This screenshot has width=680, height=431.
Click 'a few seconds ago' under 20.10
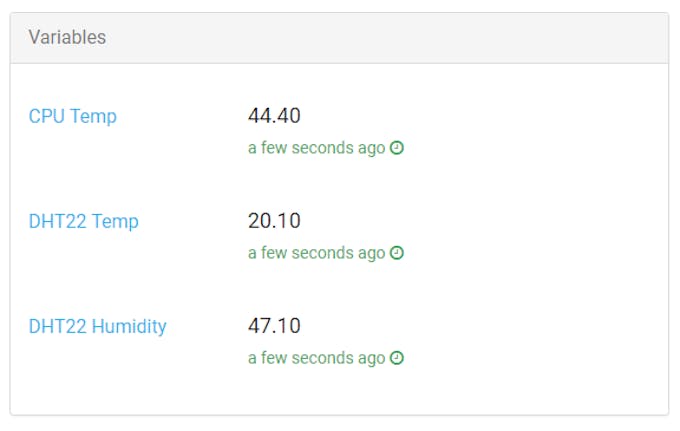click(316, 253)
